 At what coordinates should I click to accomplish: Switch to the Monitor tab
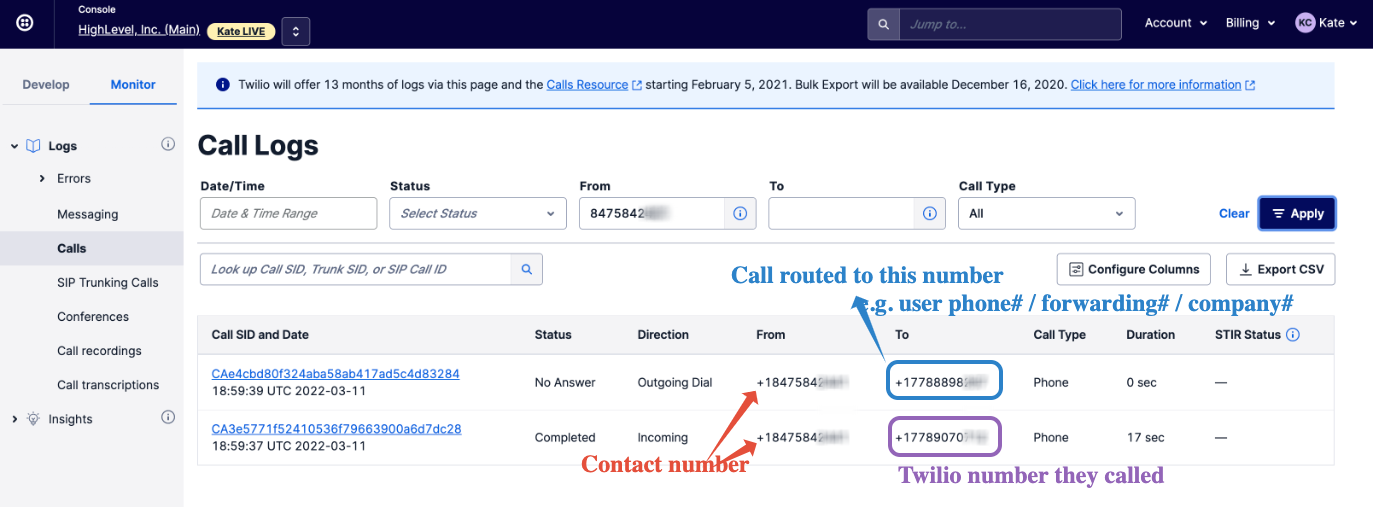[x=133, y=85]
